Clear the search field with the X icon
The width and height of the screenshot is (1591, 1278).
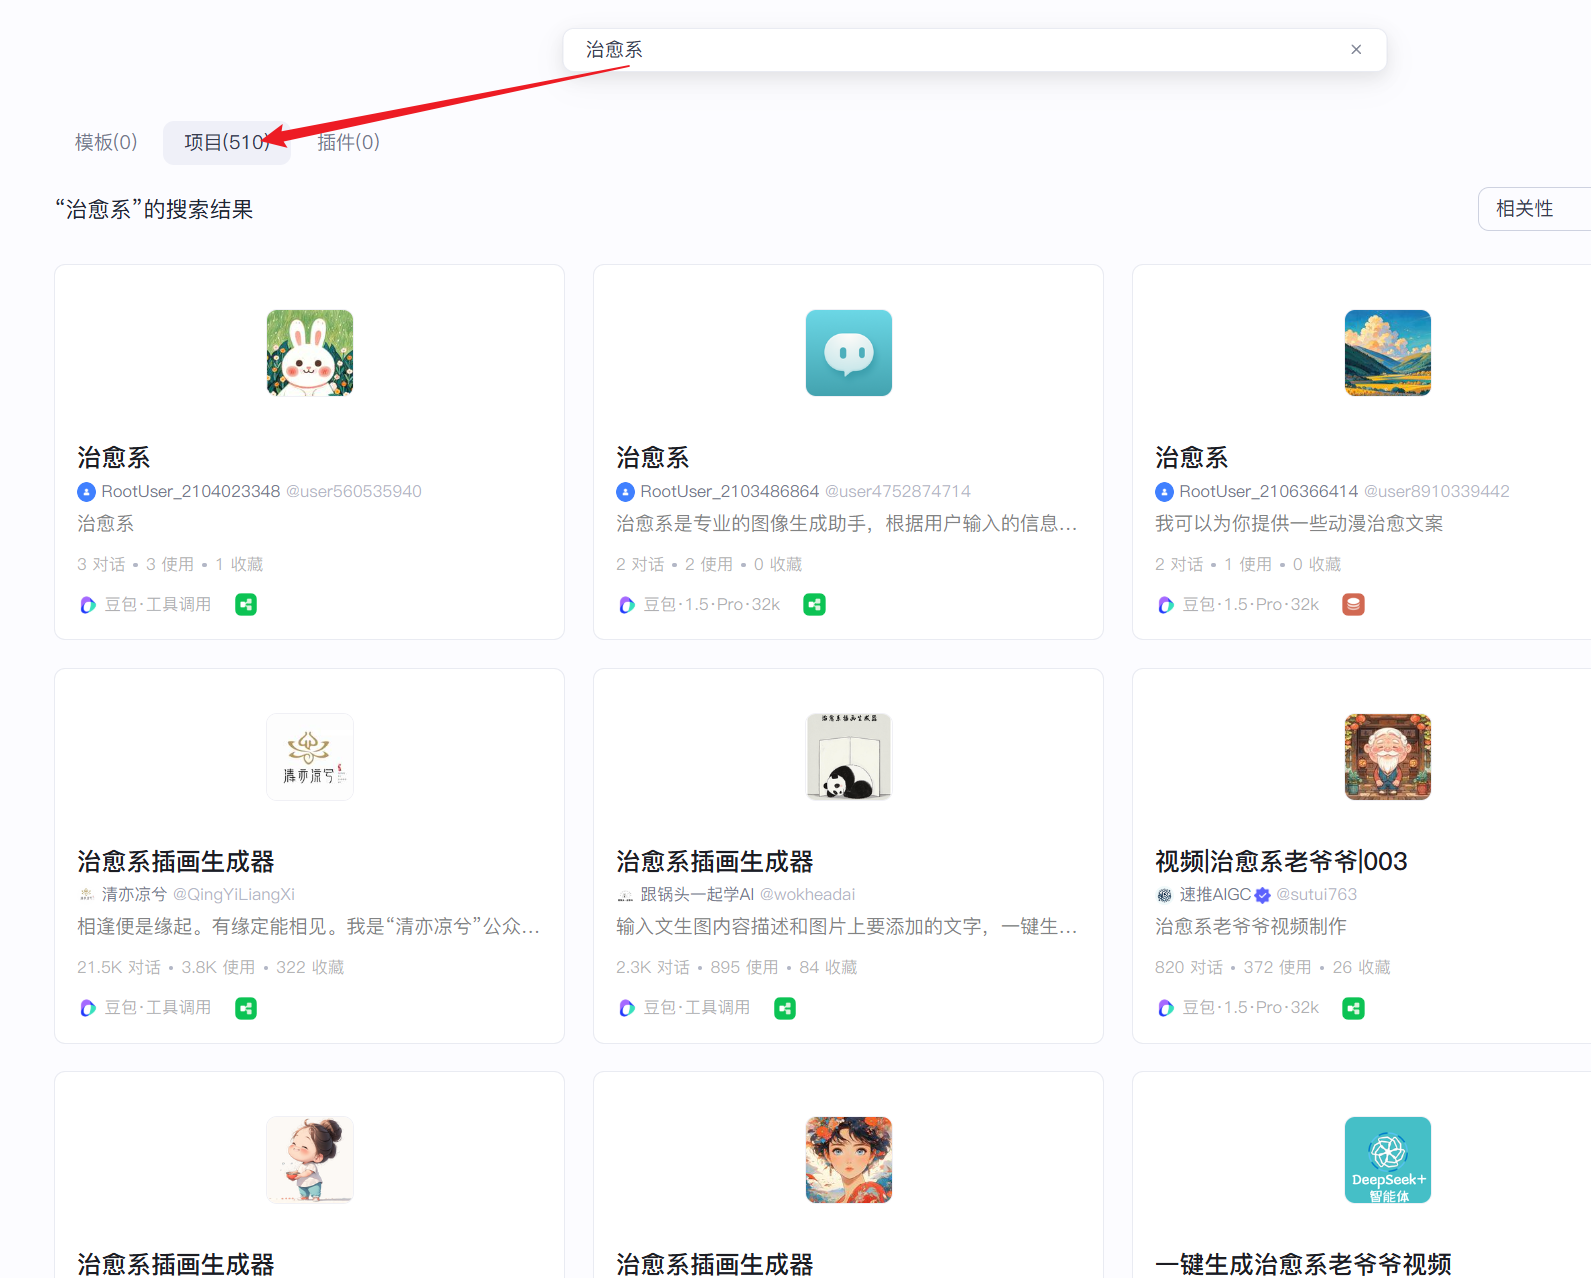[x=1356, y=50]
